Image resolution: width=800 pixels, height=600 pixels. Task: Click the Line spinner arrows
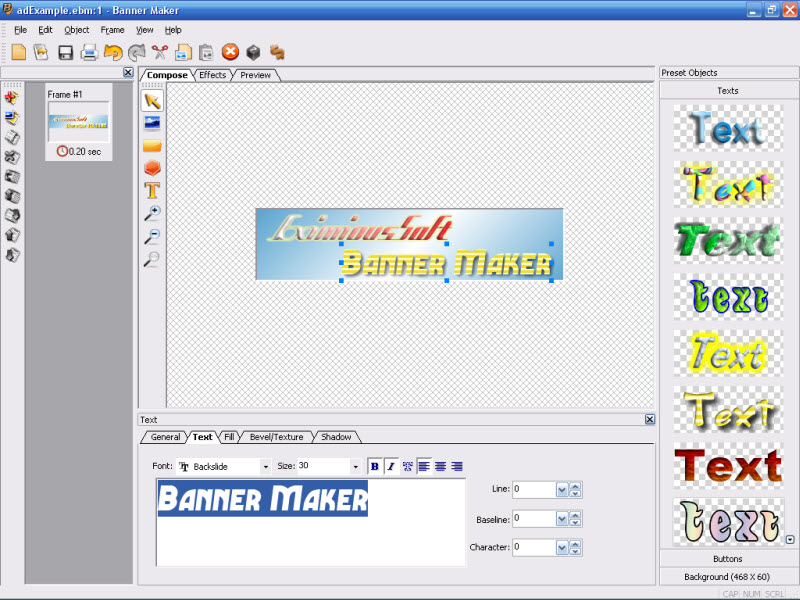click(x=576, y=490)
